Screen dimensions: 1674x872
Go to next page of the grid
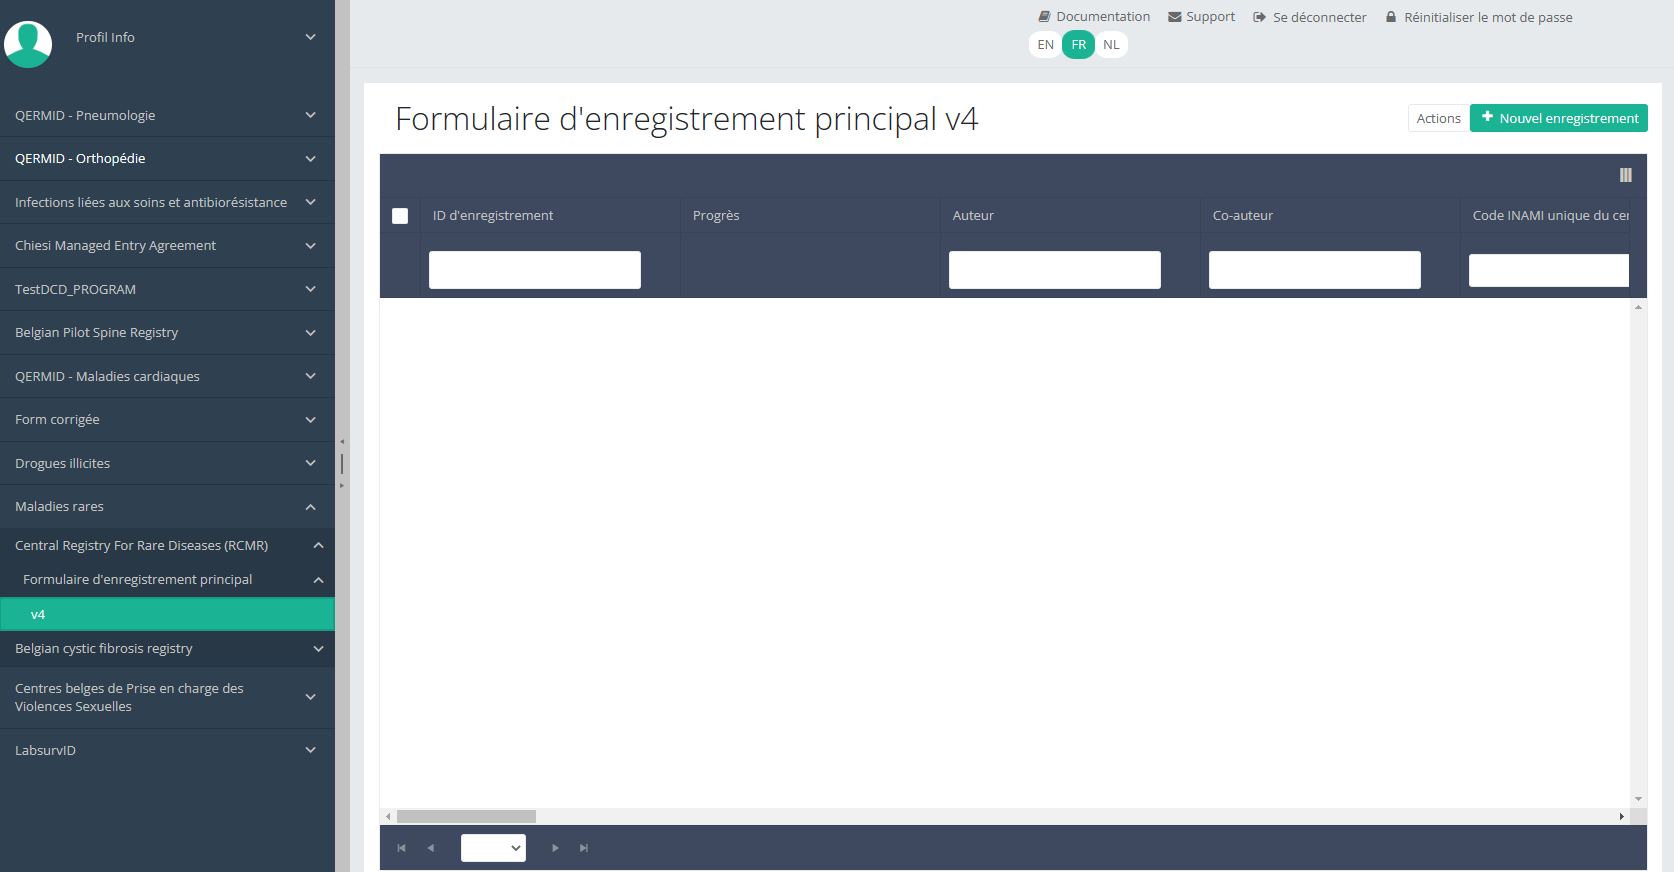point(555,848)
